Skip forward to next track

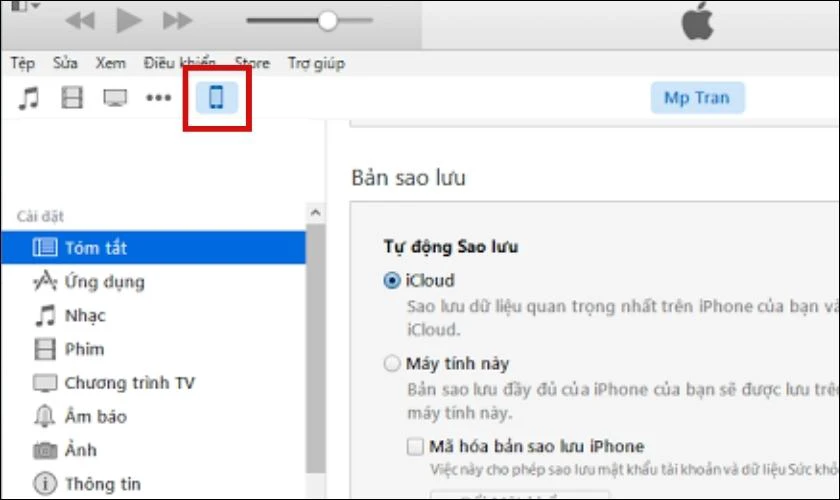[x=177, y=21]
